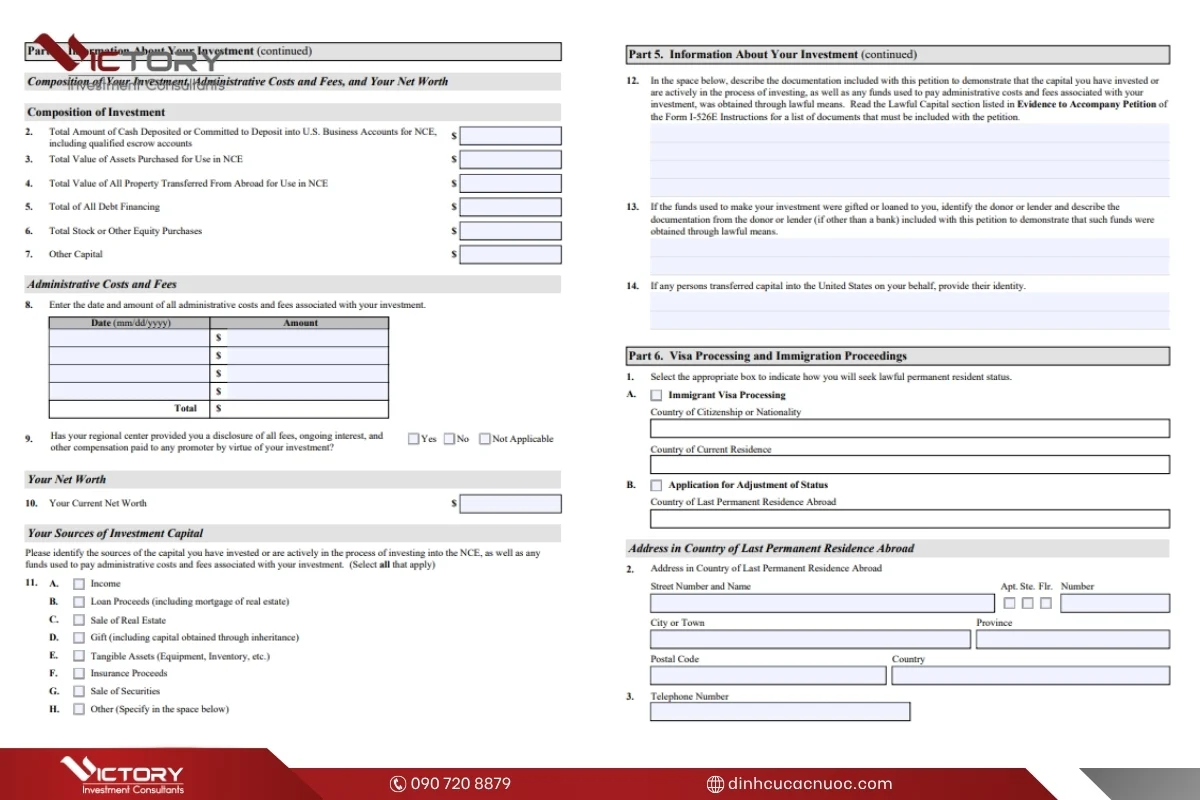1200x800 pixels.
Task: Click Part 6 Visa Processing heading
Action: click(x=768, y=356)
